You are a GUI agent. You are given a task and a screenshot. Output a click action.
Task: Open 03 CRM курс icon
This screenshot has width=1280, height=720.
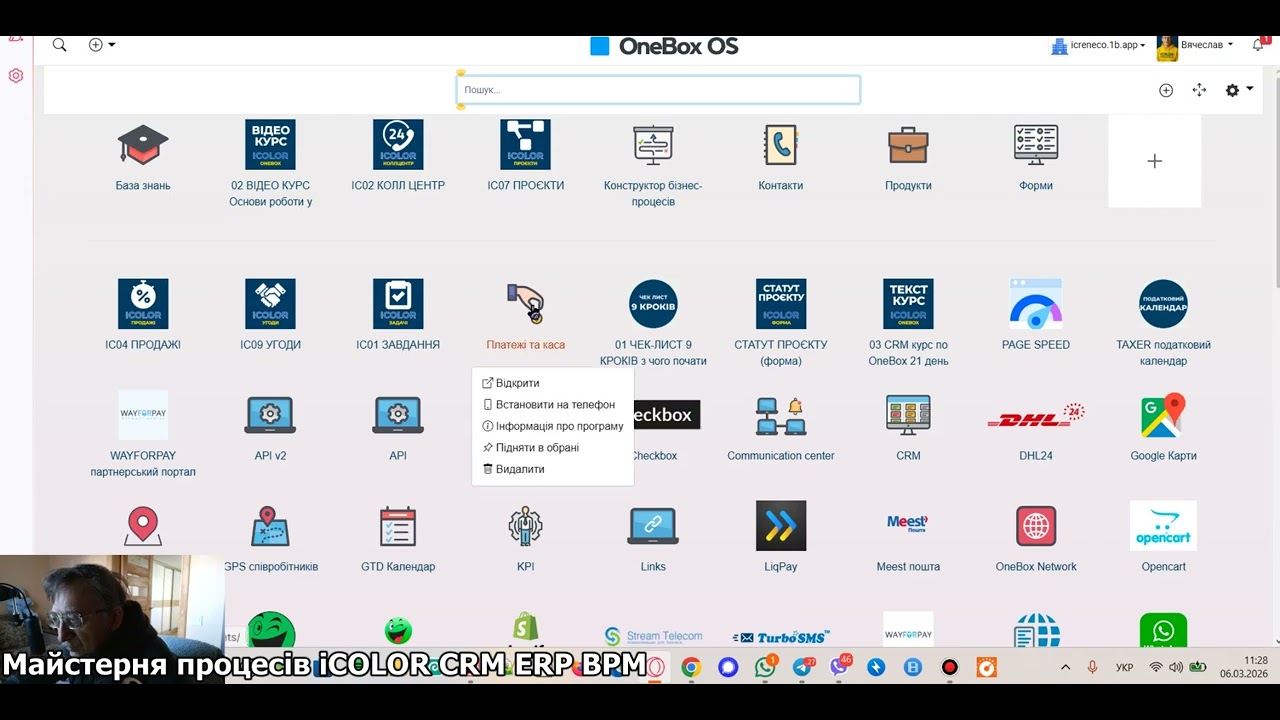[908, 304]
